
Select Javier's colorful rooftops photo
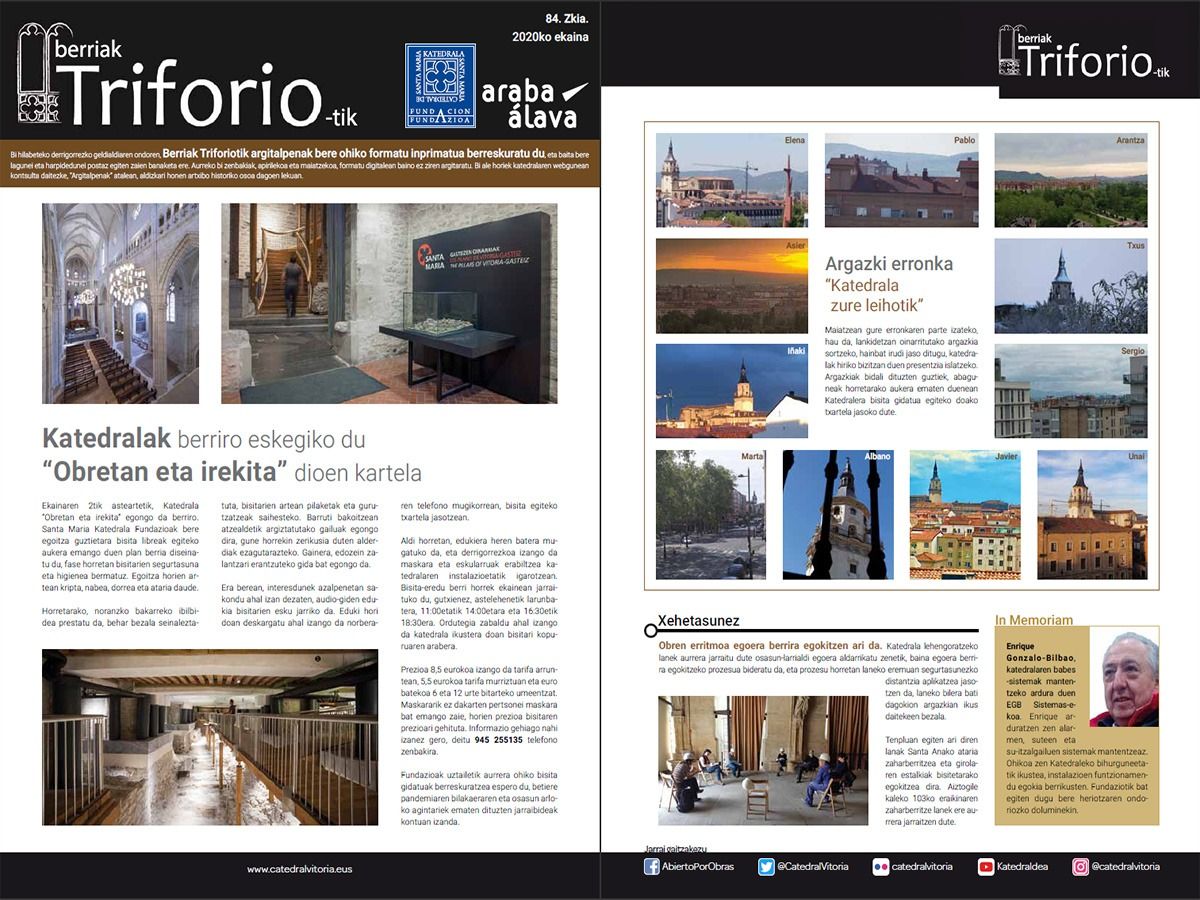pos(965,514)
